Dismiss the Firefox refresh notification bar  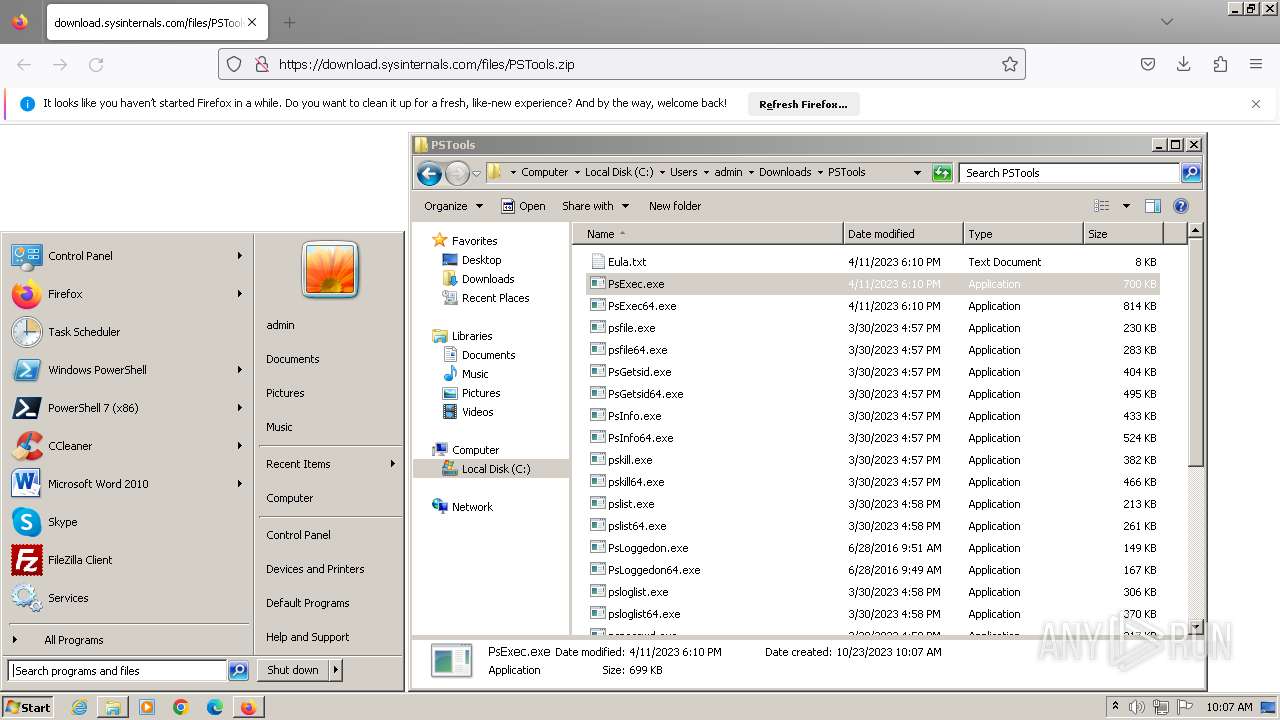tap(1256, 104)
